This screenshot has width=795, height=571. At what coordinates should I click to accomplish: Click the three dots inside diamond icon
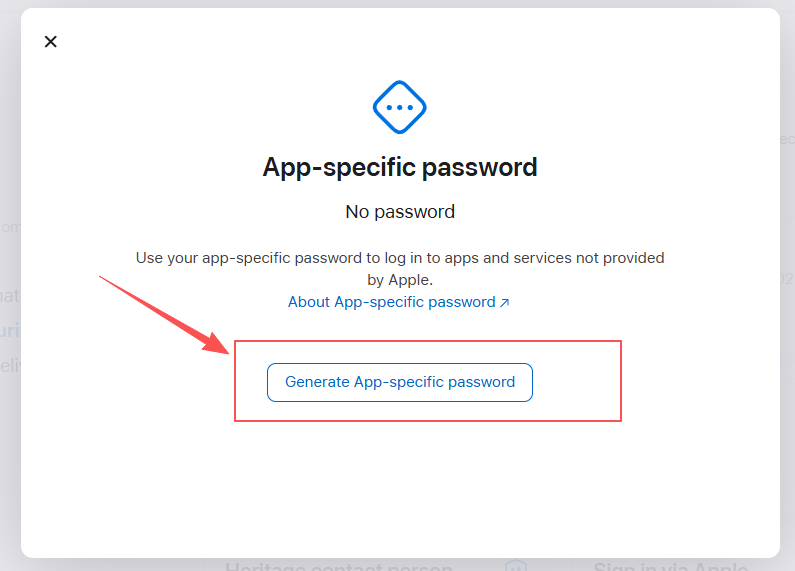coord(400,108)
